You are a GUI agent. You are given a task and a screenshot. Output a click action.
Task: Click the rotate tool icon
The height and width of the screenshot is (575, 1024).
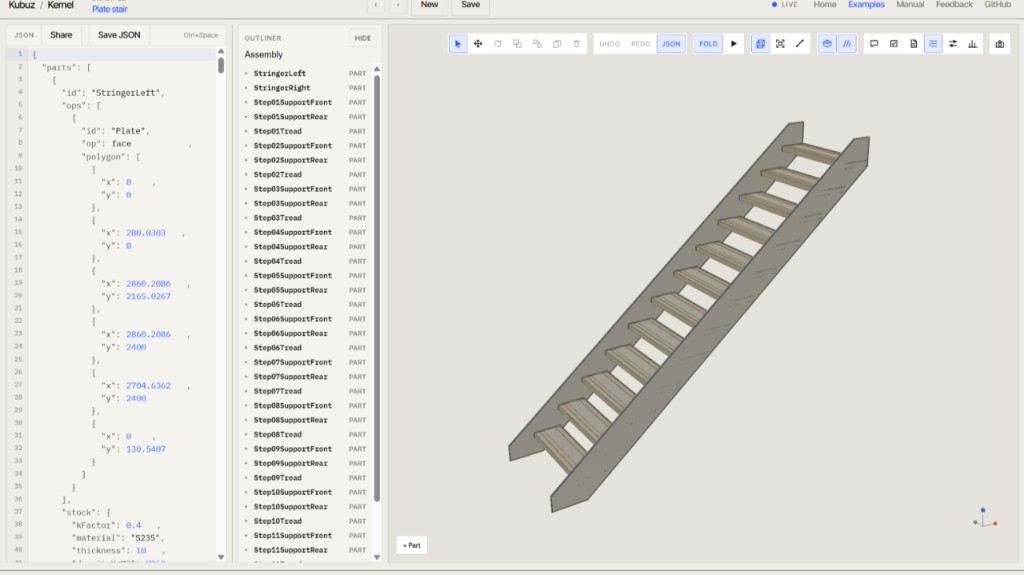pos(498,44)
